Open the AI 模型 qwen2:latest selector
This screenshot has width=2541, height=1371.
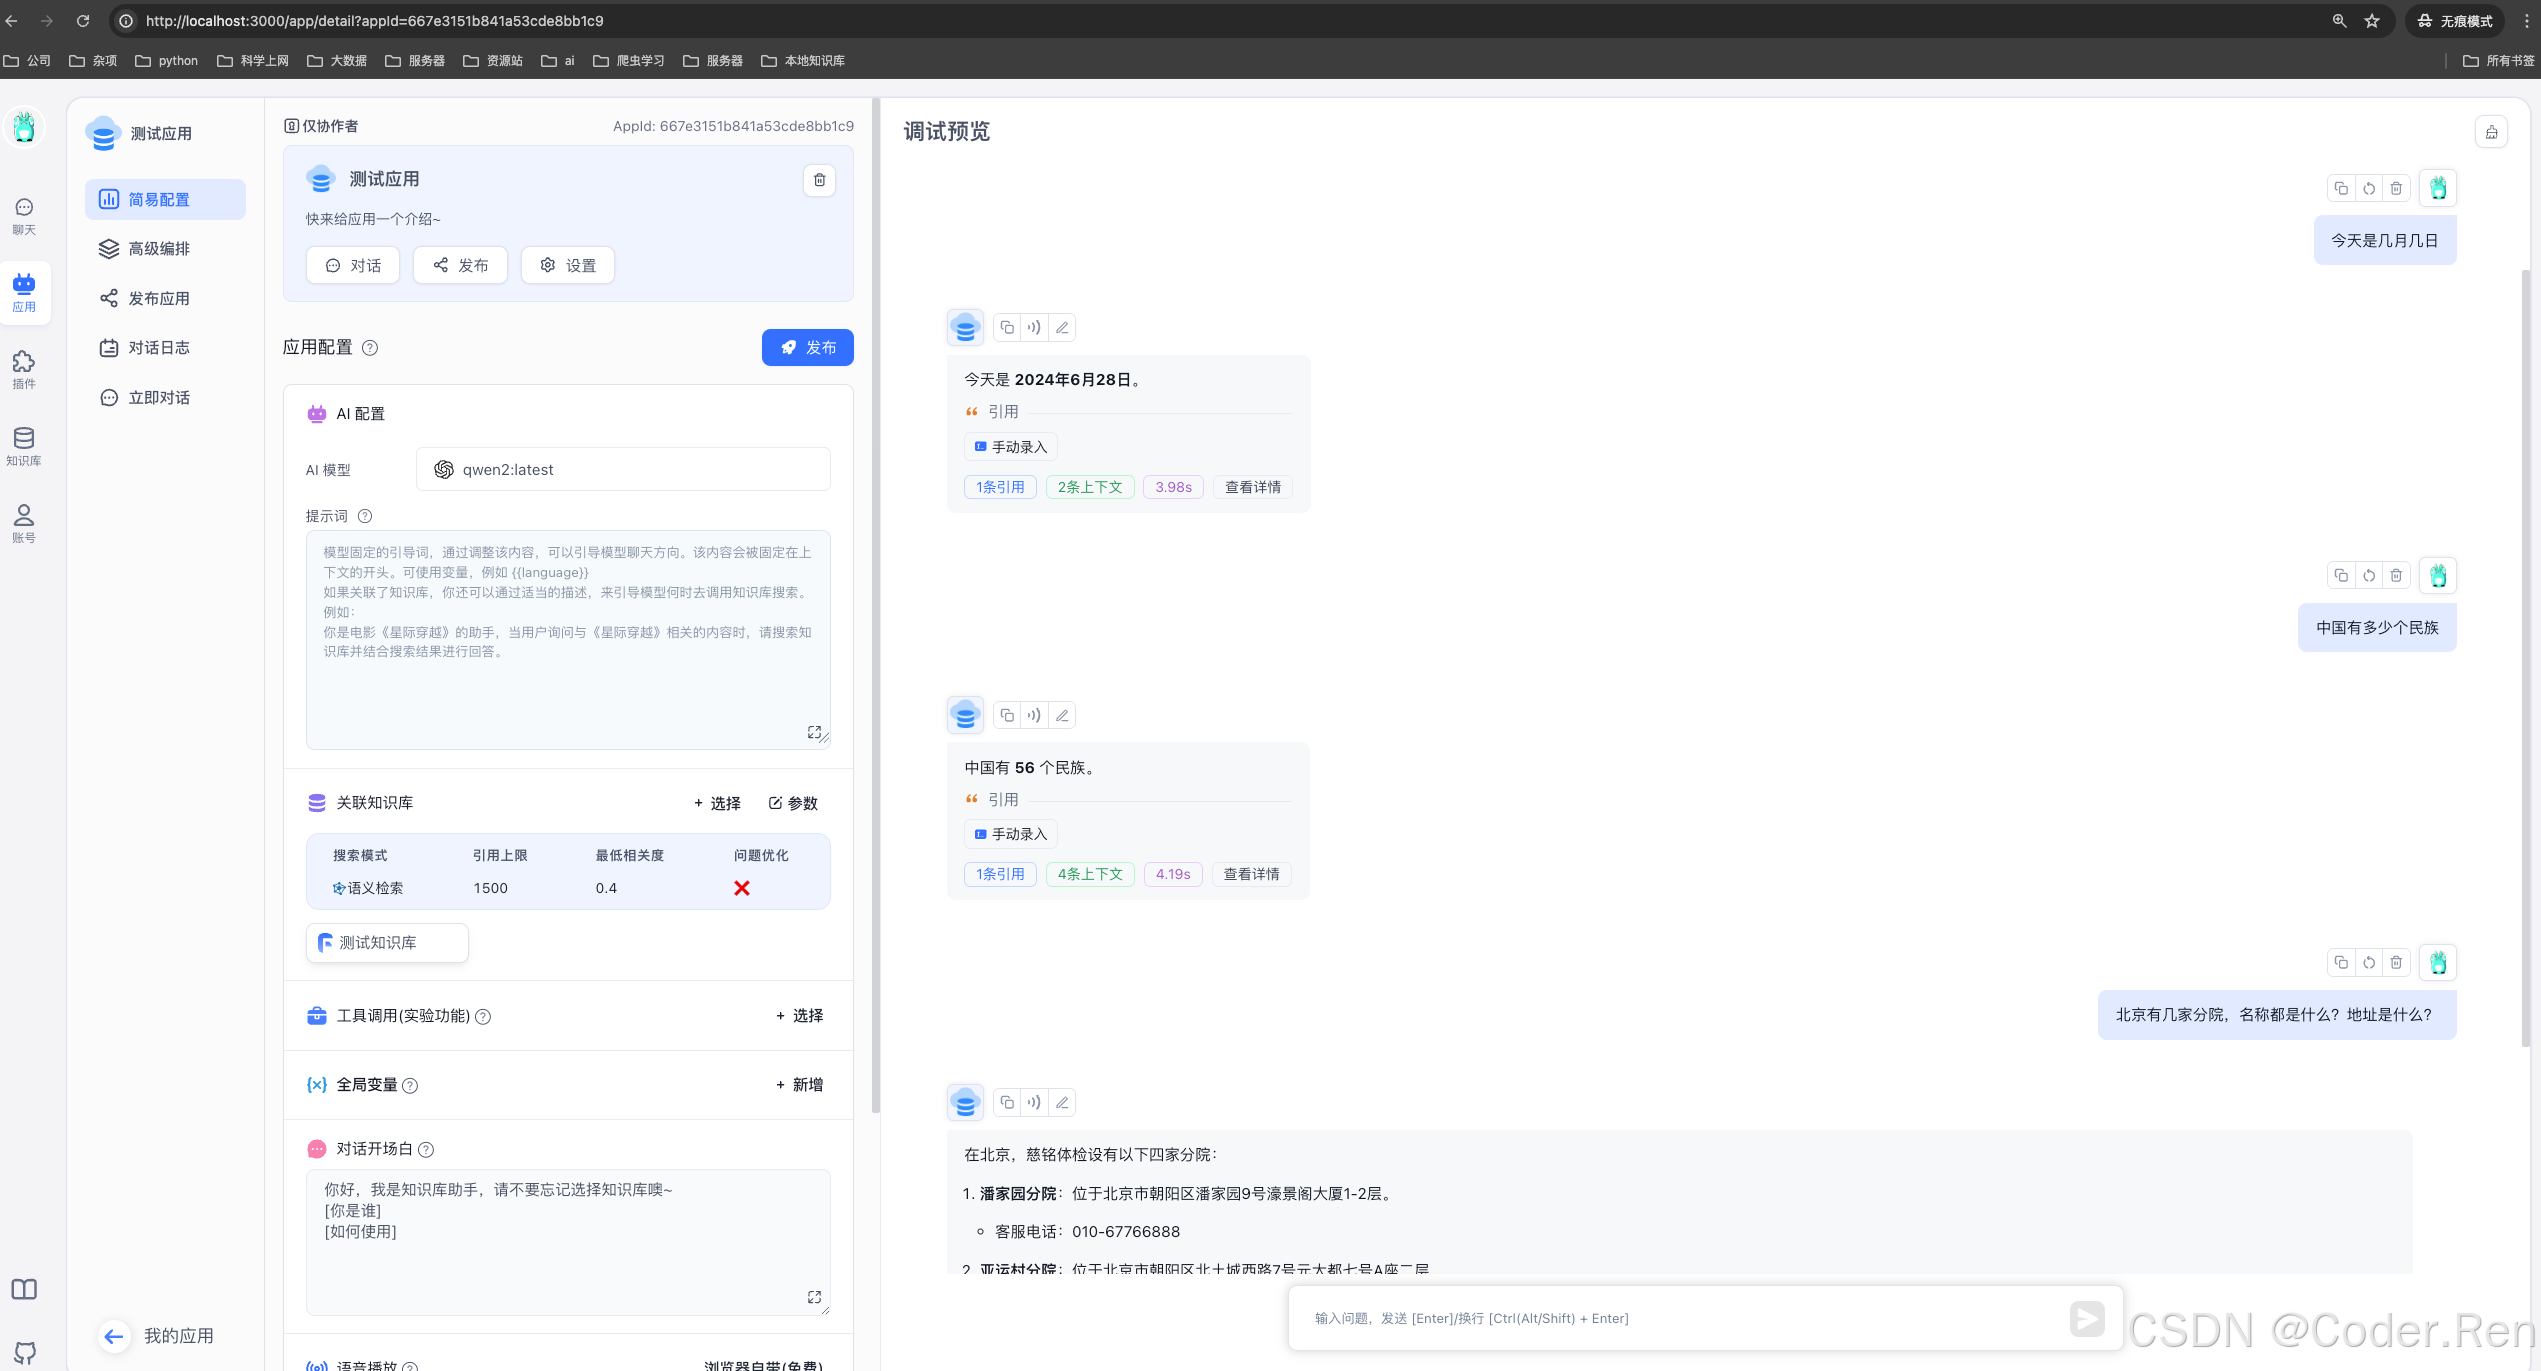click(622, 469)
